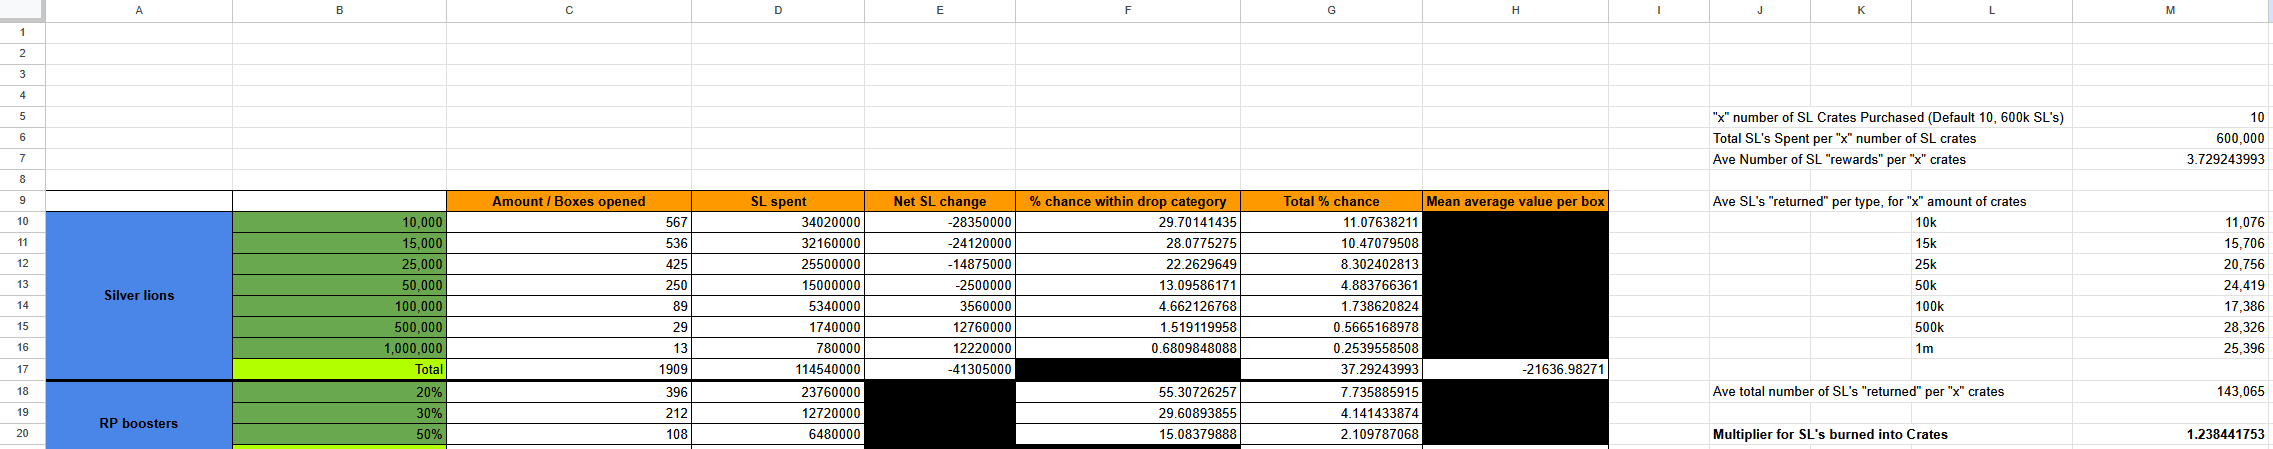Select the crates purchased input cell showing 10
Screen dimensions: 2273x449
click(2170, 117)
